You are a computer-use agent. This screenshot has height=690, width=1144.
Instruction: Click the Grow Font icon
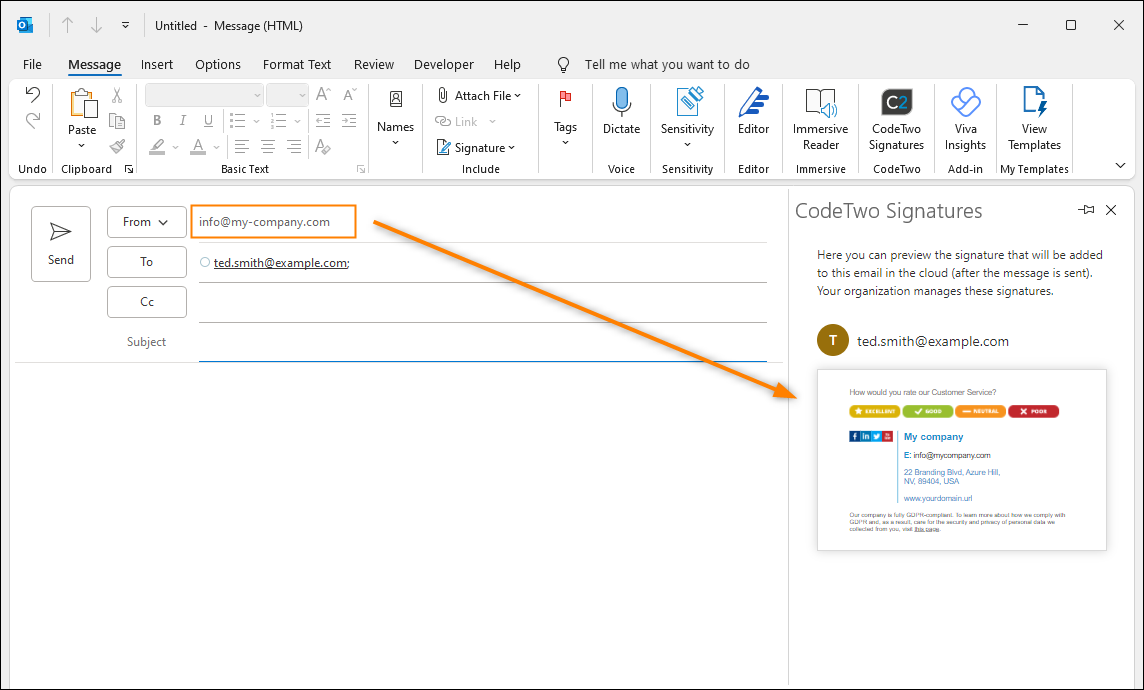322,95
